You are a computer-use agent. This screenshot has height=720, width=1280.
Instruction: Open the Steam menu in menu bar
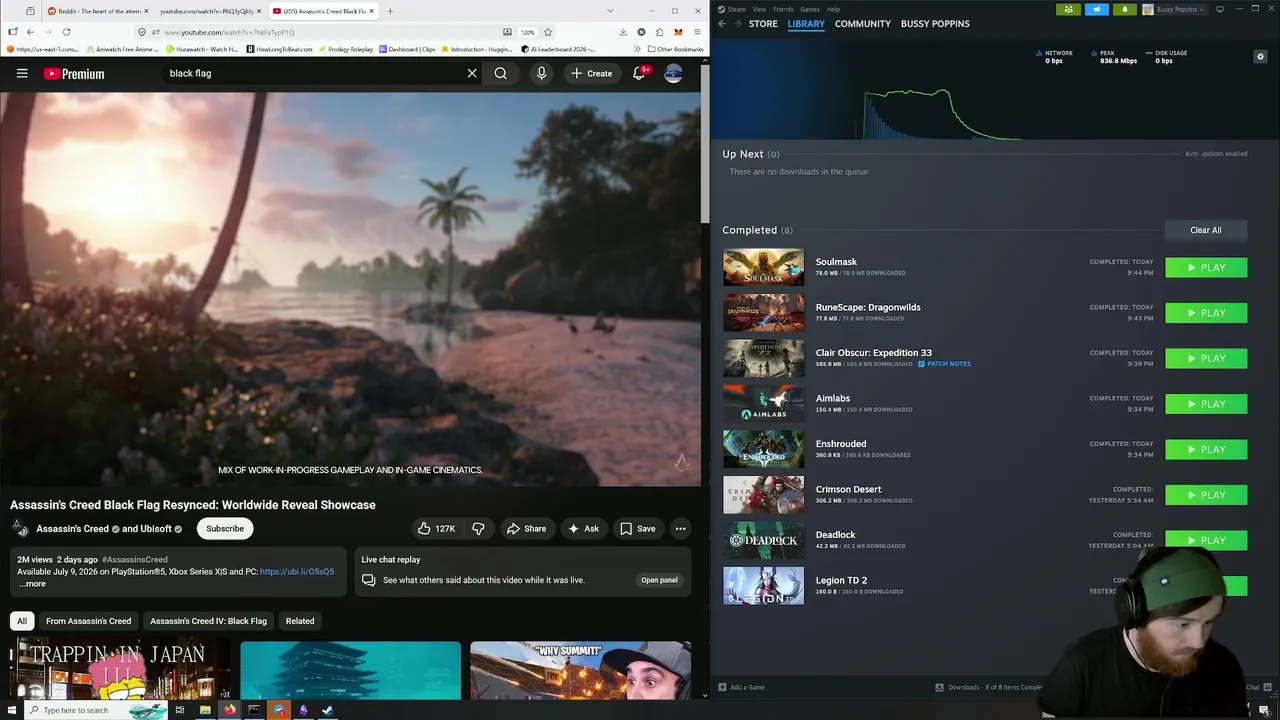point(733,9)
